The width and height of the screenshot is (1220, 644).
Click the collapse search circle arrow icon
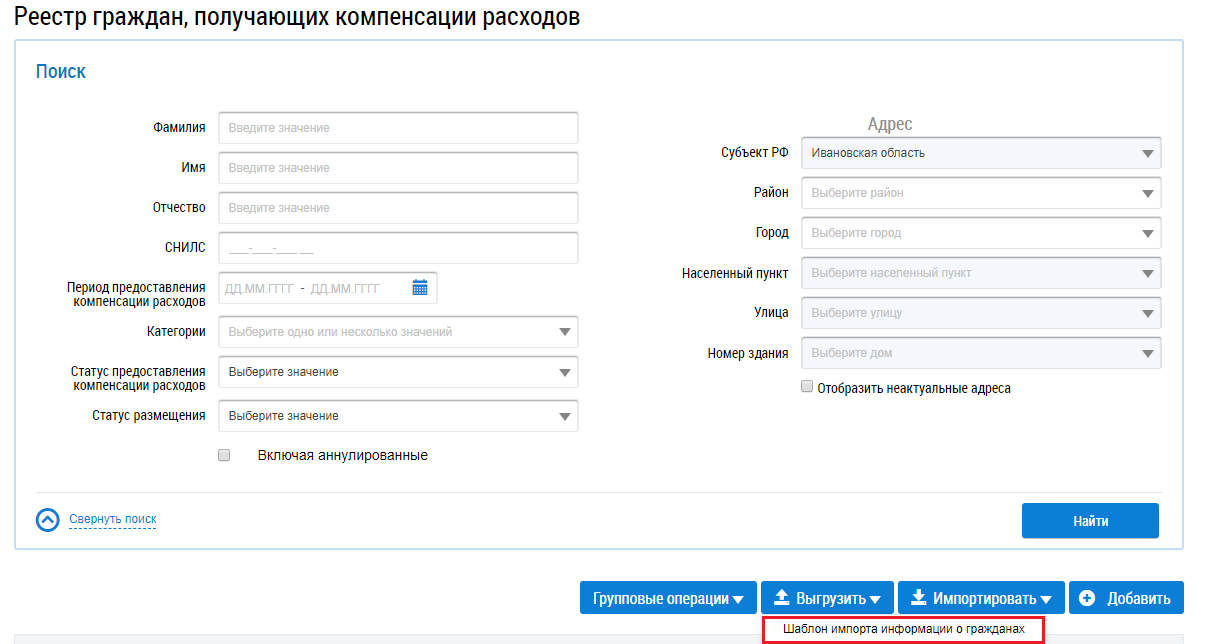click(48, 520)
